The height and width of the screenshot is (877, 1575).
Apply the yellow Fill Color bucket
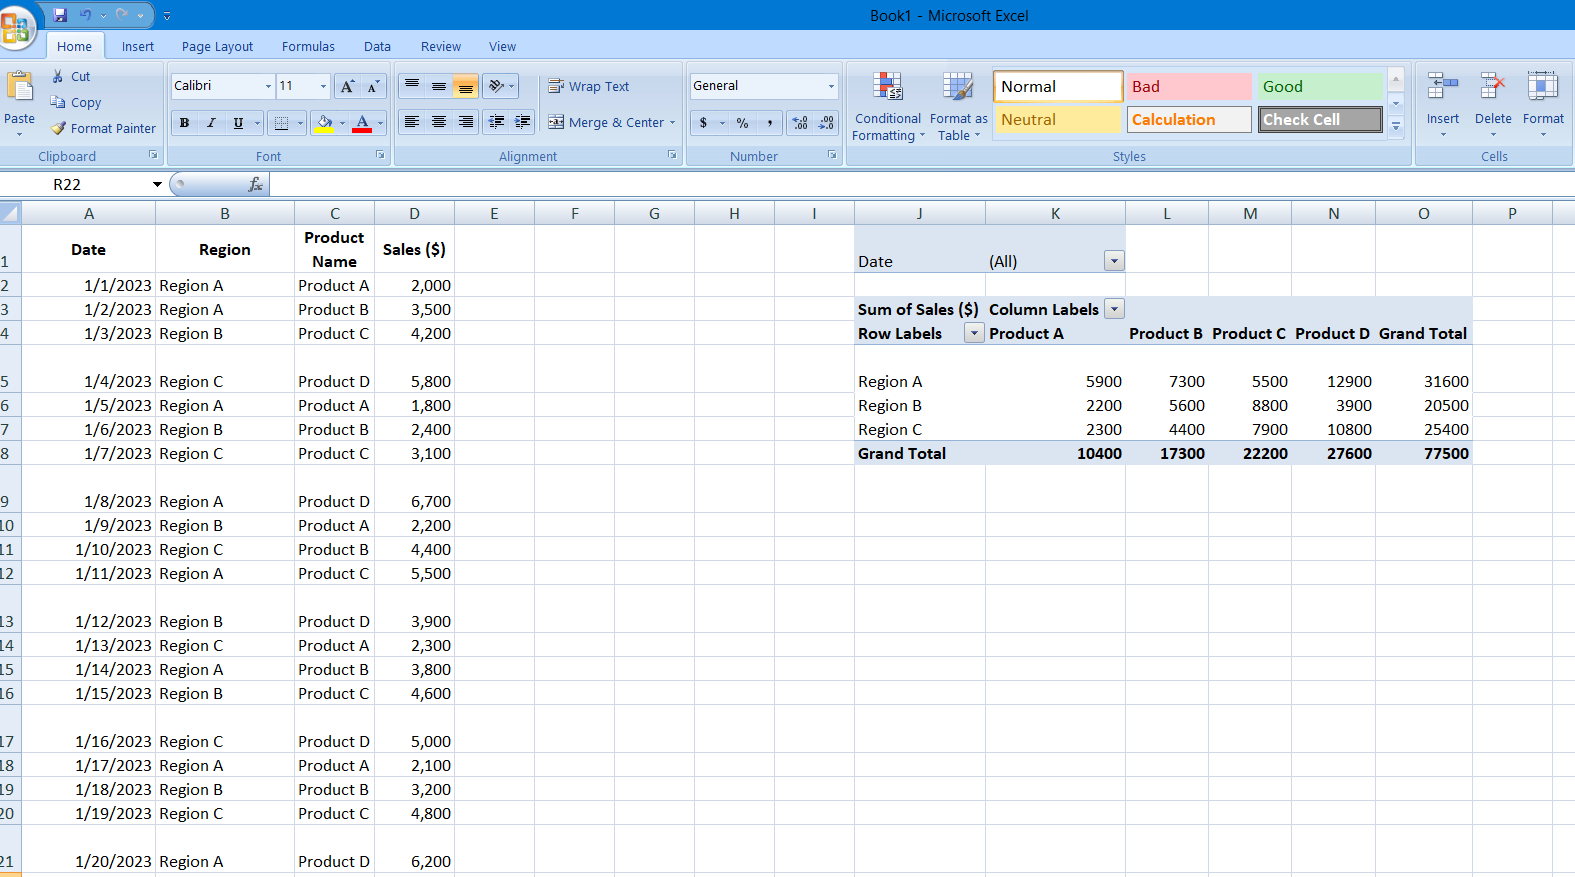pos(323,123)
